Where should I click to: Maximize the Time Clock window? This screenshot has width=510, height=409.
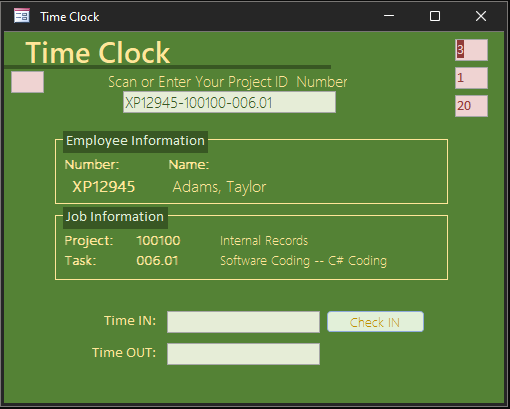(x=435, y=16)
